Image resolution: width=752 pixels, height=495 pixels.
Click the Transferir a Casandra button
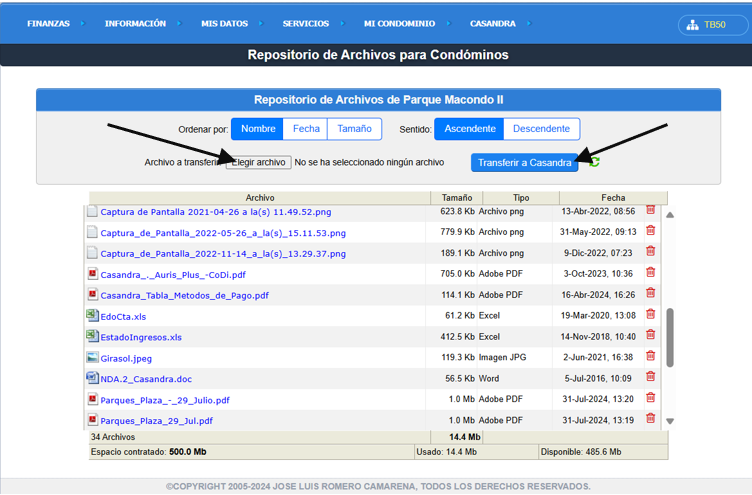524,162
